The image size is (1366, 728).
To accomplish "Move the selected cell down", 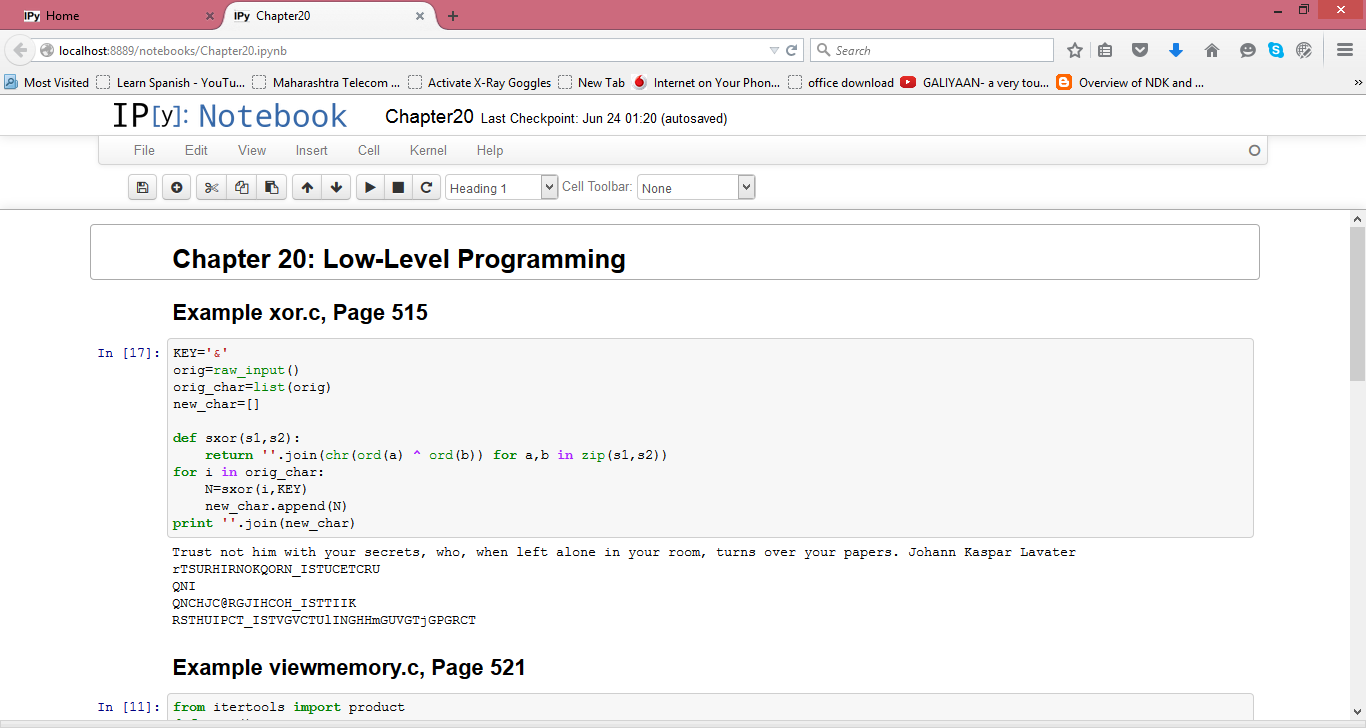I will (336, 187).
